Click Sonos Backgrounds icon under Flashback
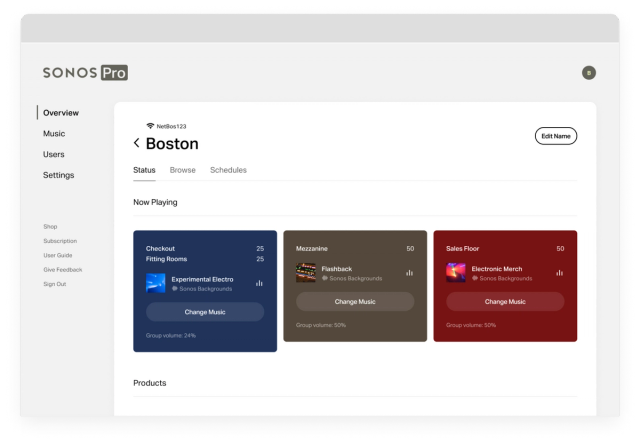Image resolution: width=640 pixels, height=444 pixels. click(325, 278)
